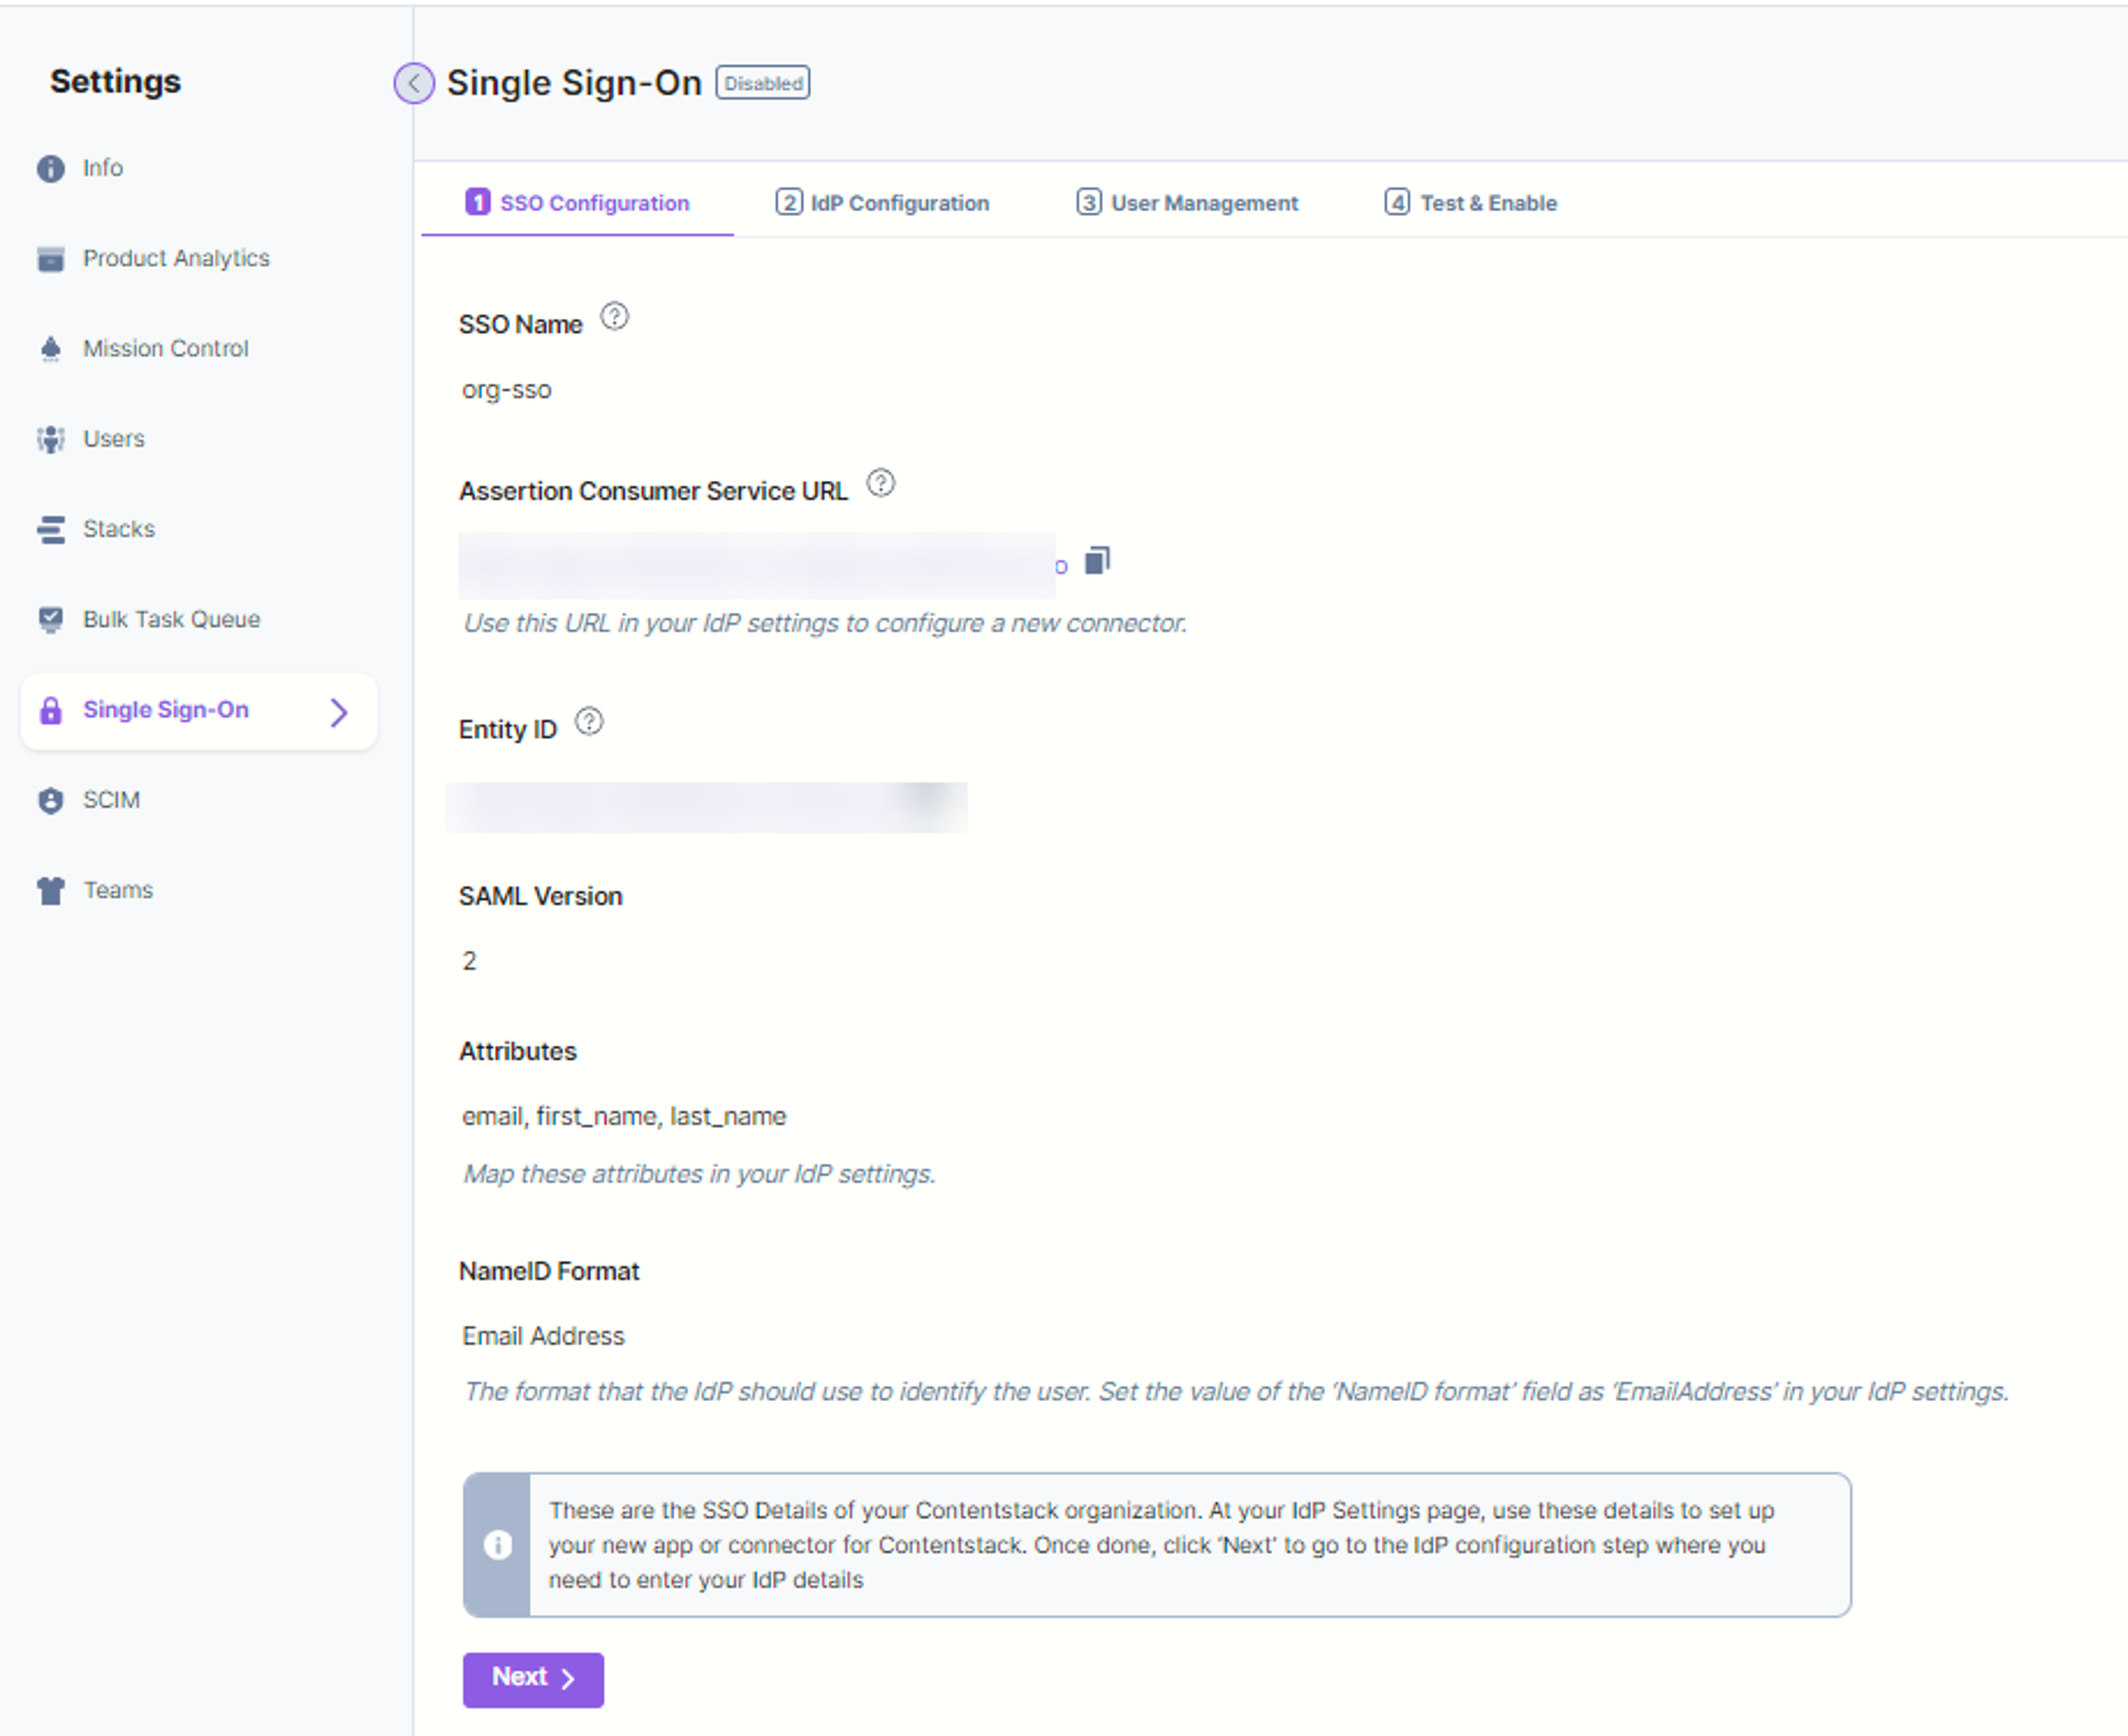Click the Single Sign-On lock icon
The width and height of the screenshot is (2128, 1736).
pyautogui.click(x=51, y=710)
